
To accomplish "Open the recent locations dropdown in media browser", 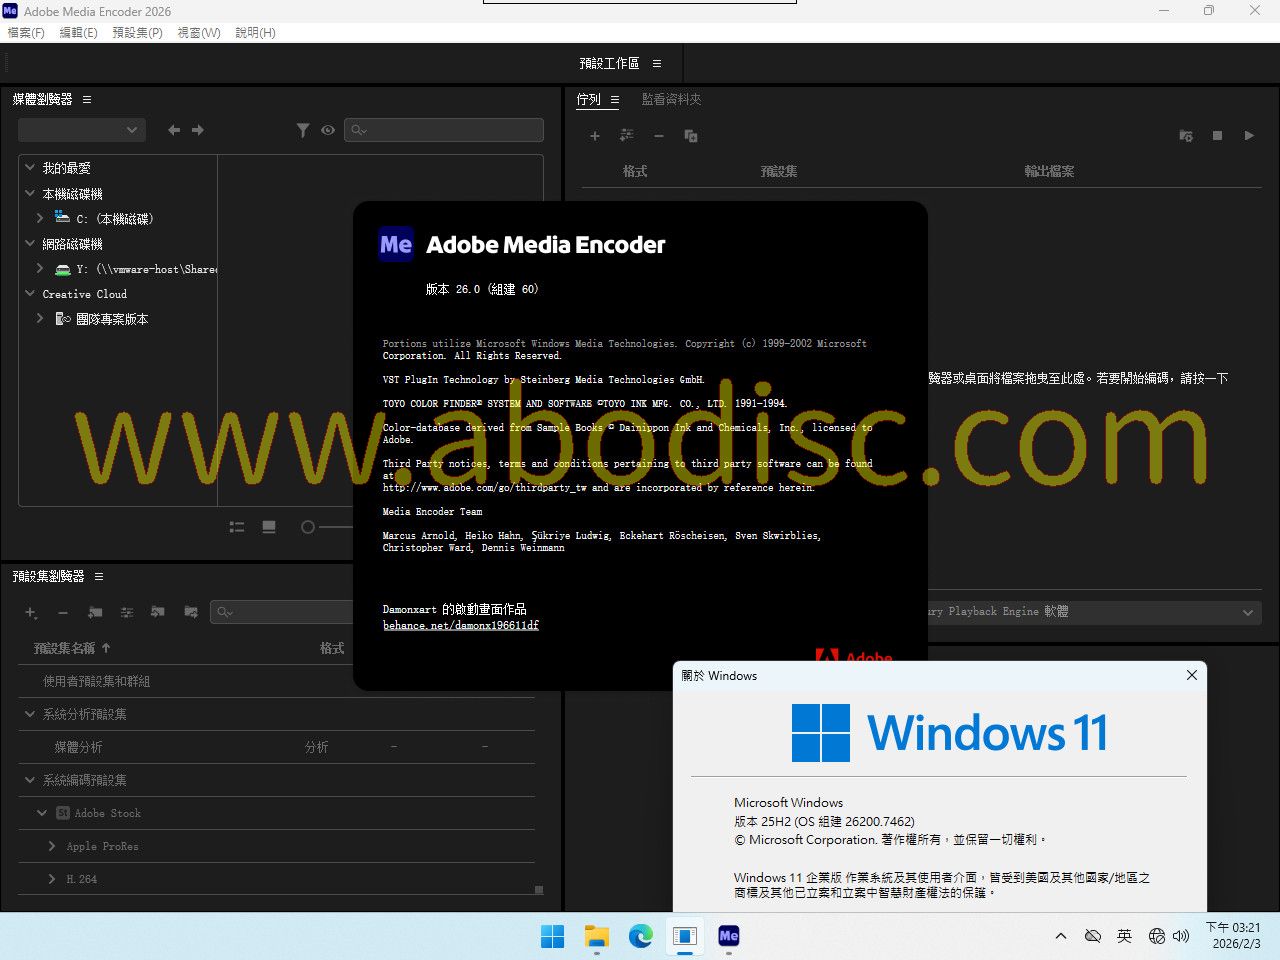I will pyautogui.click(x=82, y=130).
